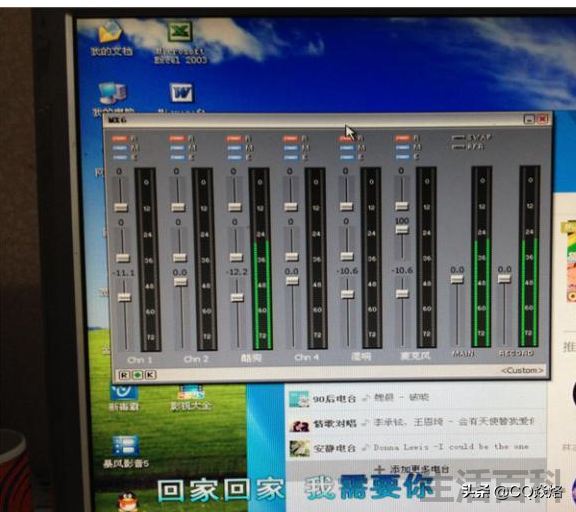Toggle the red button on the 麦克风 channel
This screenshot has height=512, width=576.
point(403,138)
